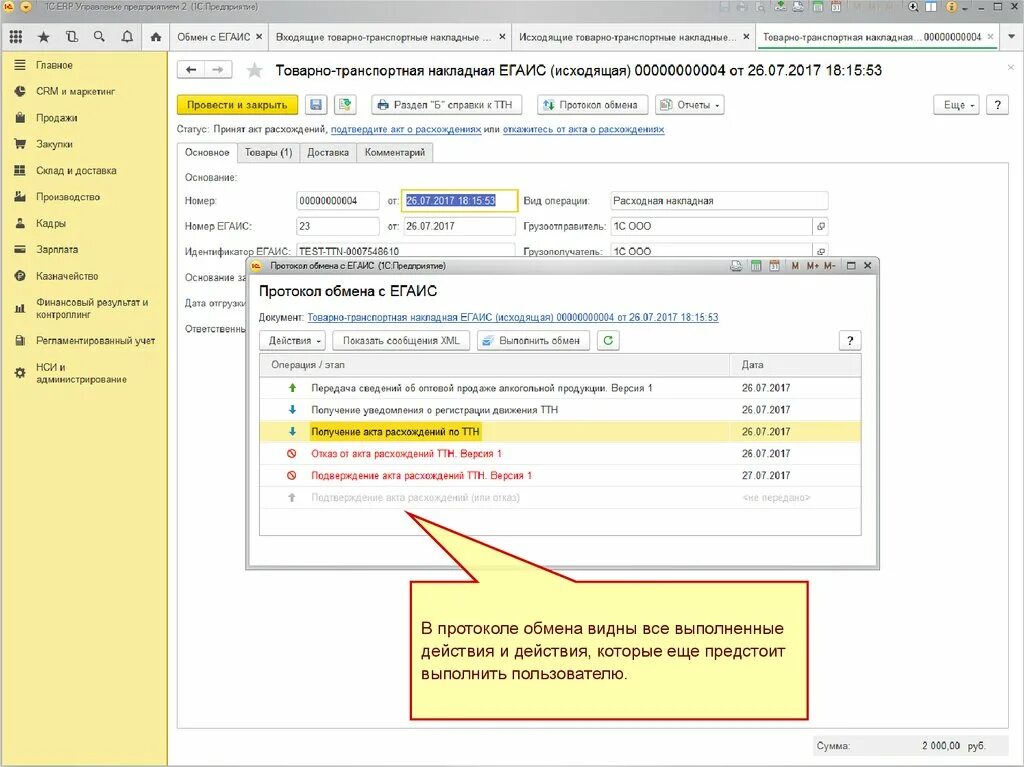Add document to favorites with star
This screenshot has height=767, width=1024.
(x=254, y=70)
